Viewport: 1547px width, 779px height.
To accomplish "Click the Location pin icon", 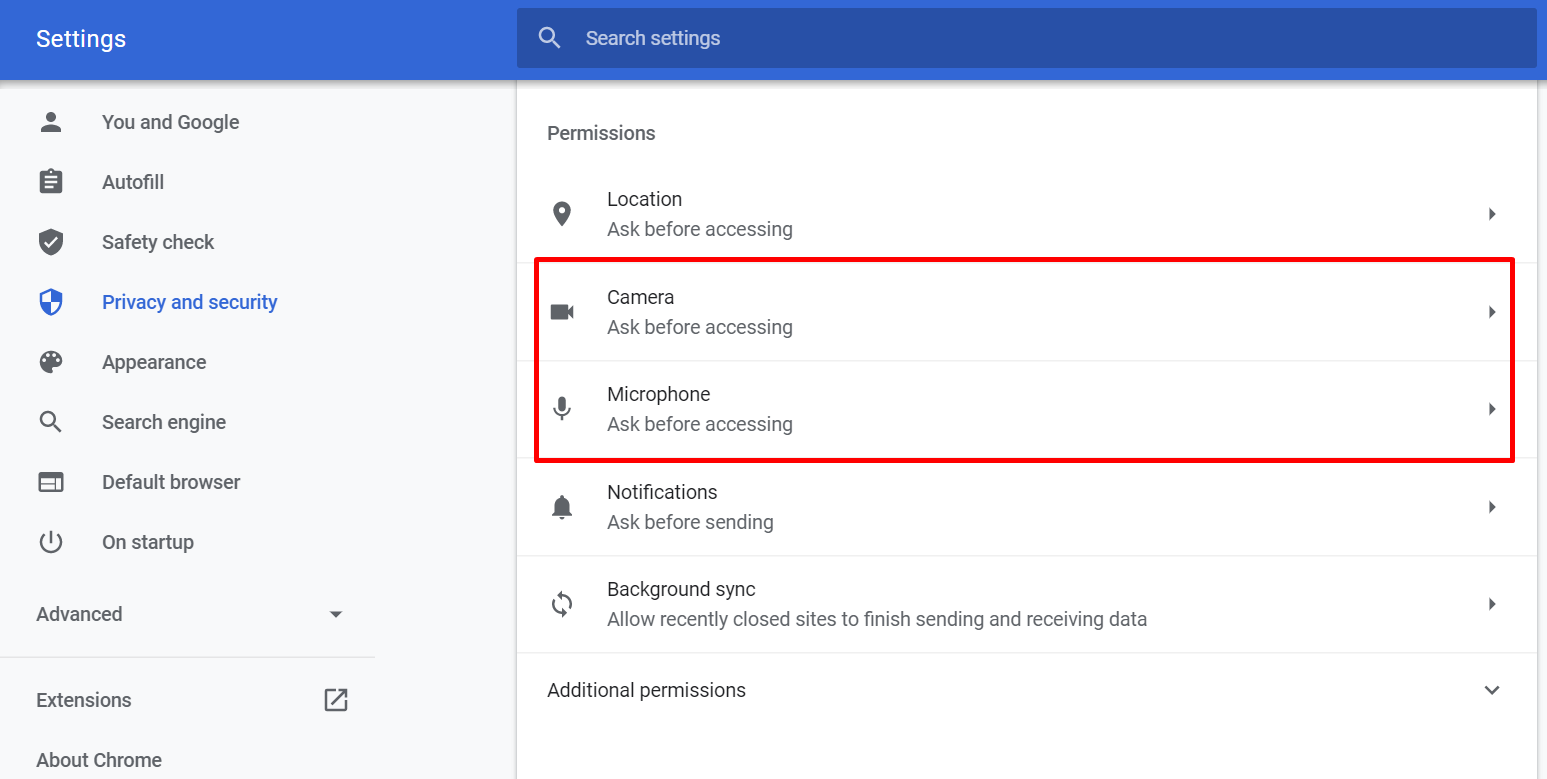I will pyautogui.click(x=562, y=214).
